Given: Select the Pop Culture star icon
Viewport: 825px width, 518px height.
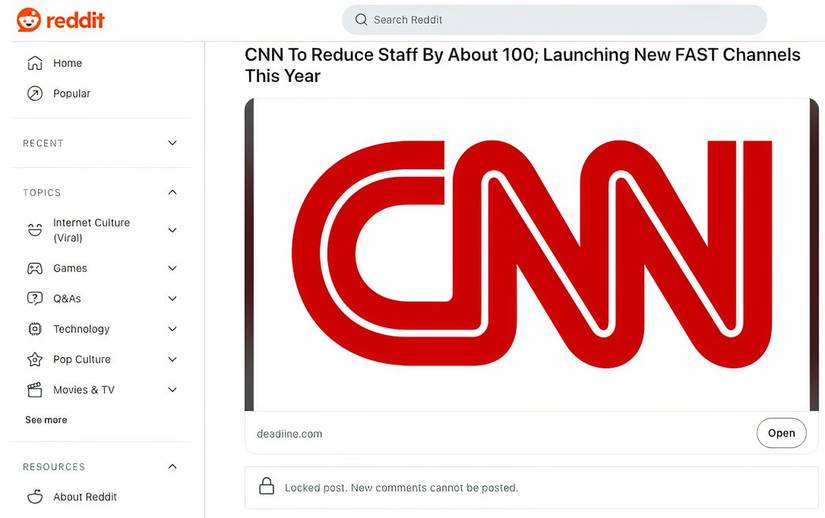Looking at the screenshot, I should point(35,360).
